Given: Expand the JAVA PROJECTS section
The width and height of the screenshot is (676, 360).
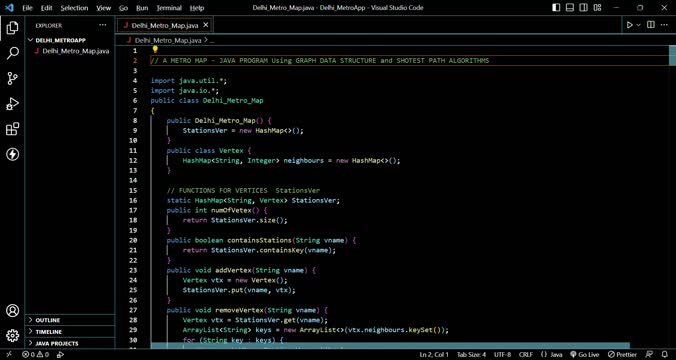Looking at the screenshot, I should pyautogui.click(x=70, y=344).
